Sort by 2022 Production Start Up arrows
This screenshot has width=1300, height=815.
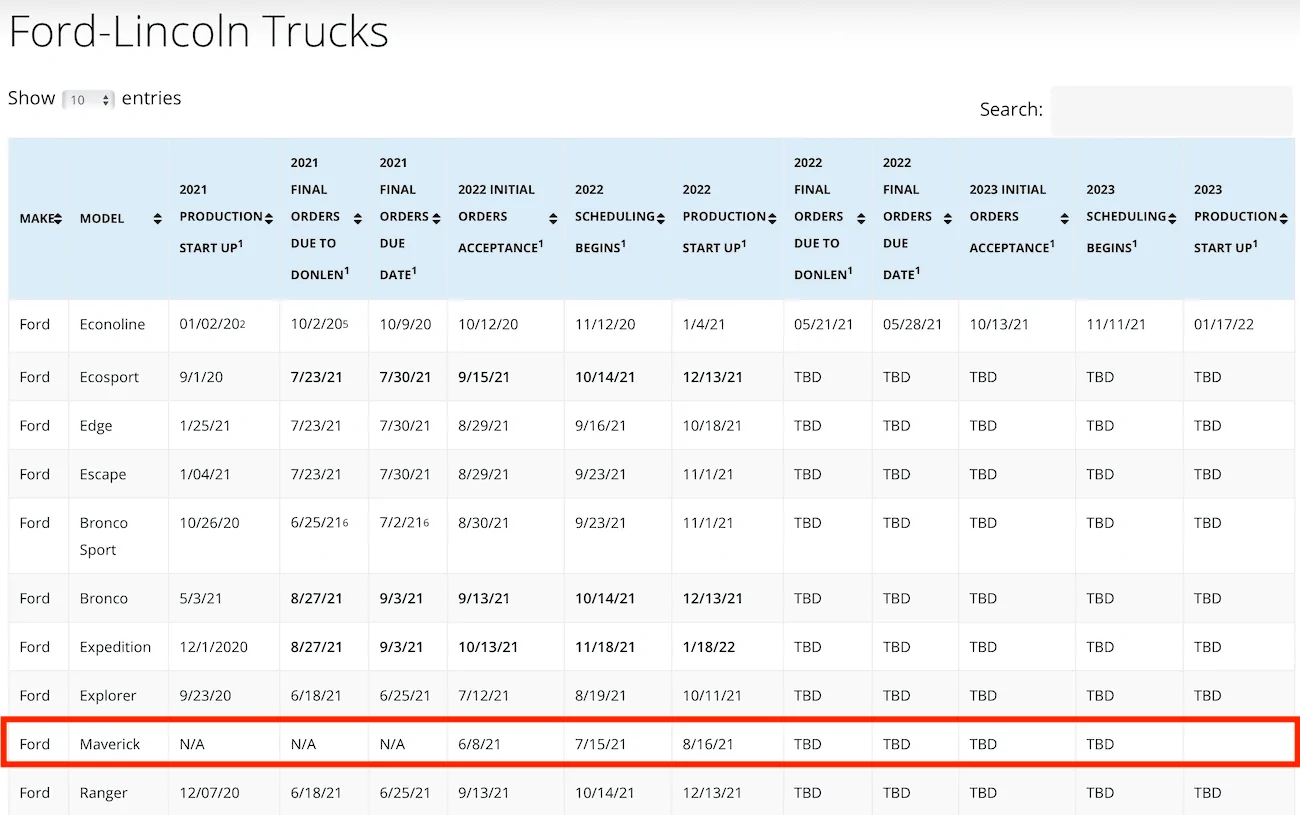(x=772, y=217)
